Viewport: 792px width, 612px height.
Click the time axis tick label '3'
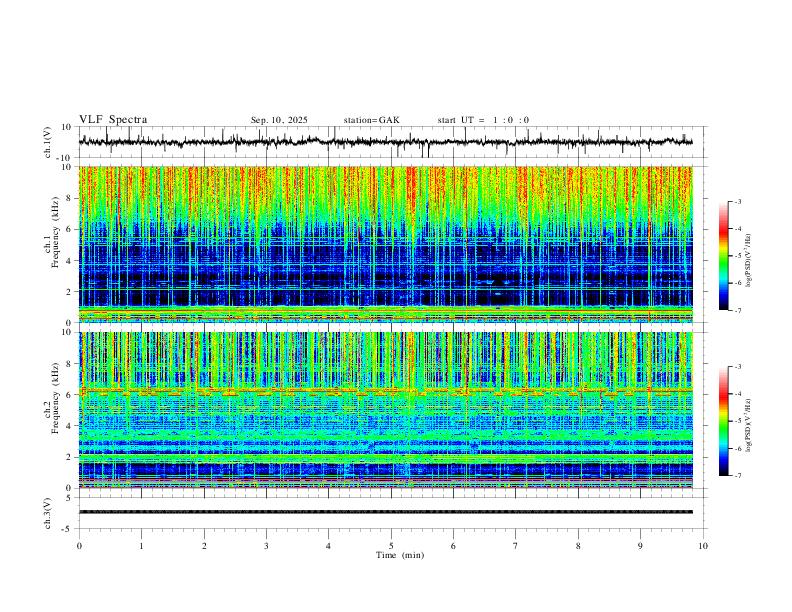[266, 546]
